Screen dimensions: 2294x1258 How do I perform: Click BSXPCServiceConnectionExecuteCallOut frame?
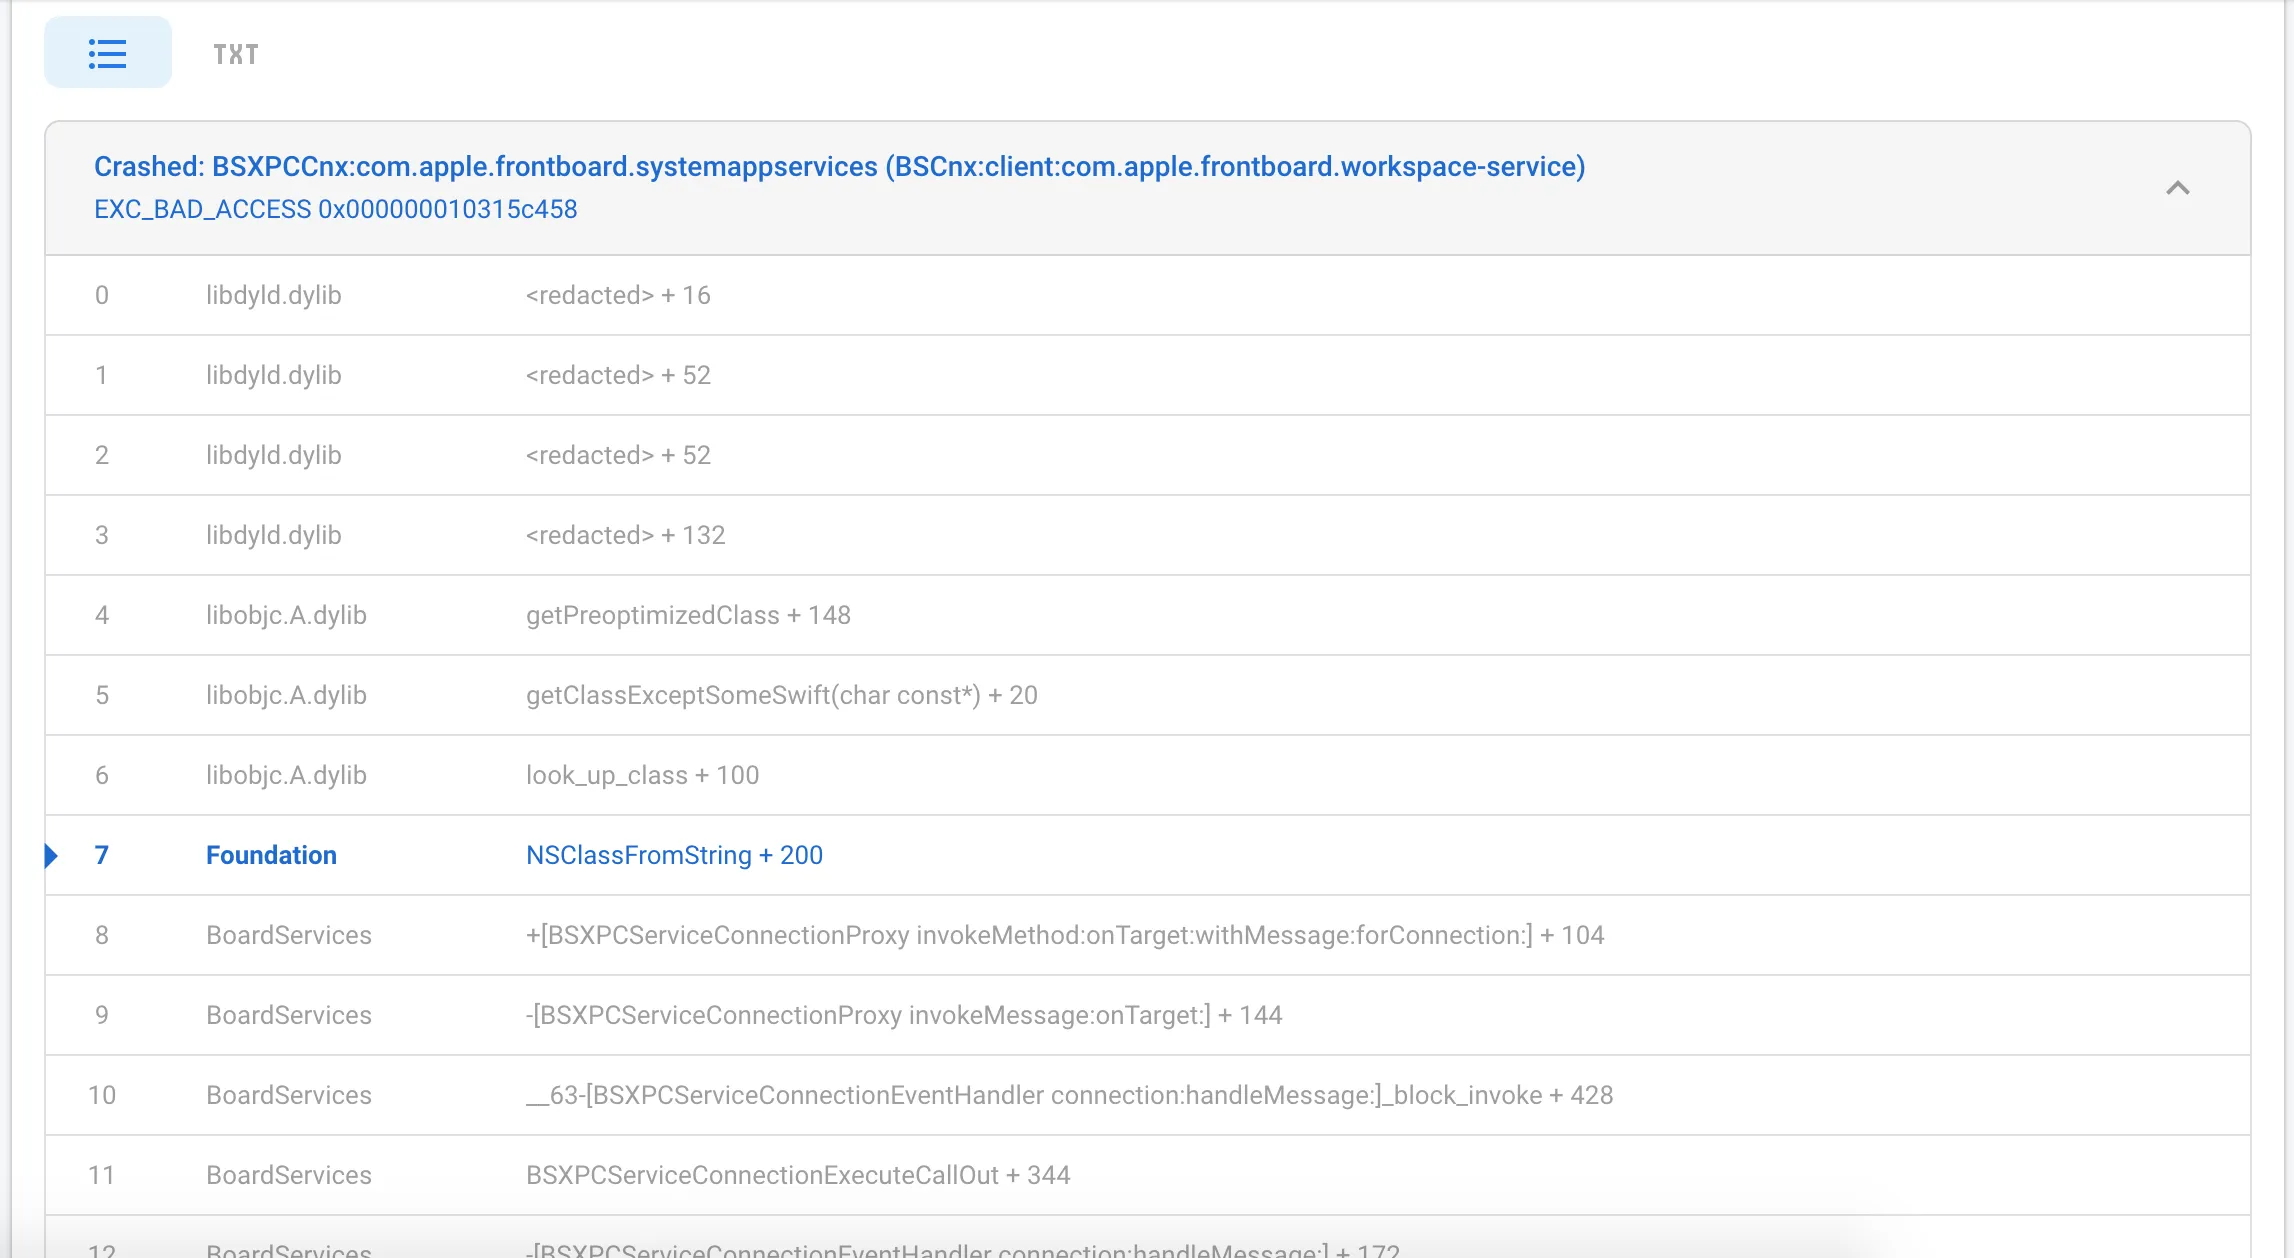(x=797, y=1175)
